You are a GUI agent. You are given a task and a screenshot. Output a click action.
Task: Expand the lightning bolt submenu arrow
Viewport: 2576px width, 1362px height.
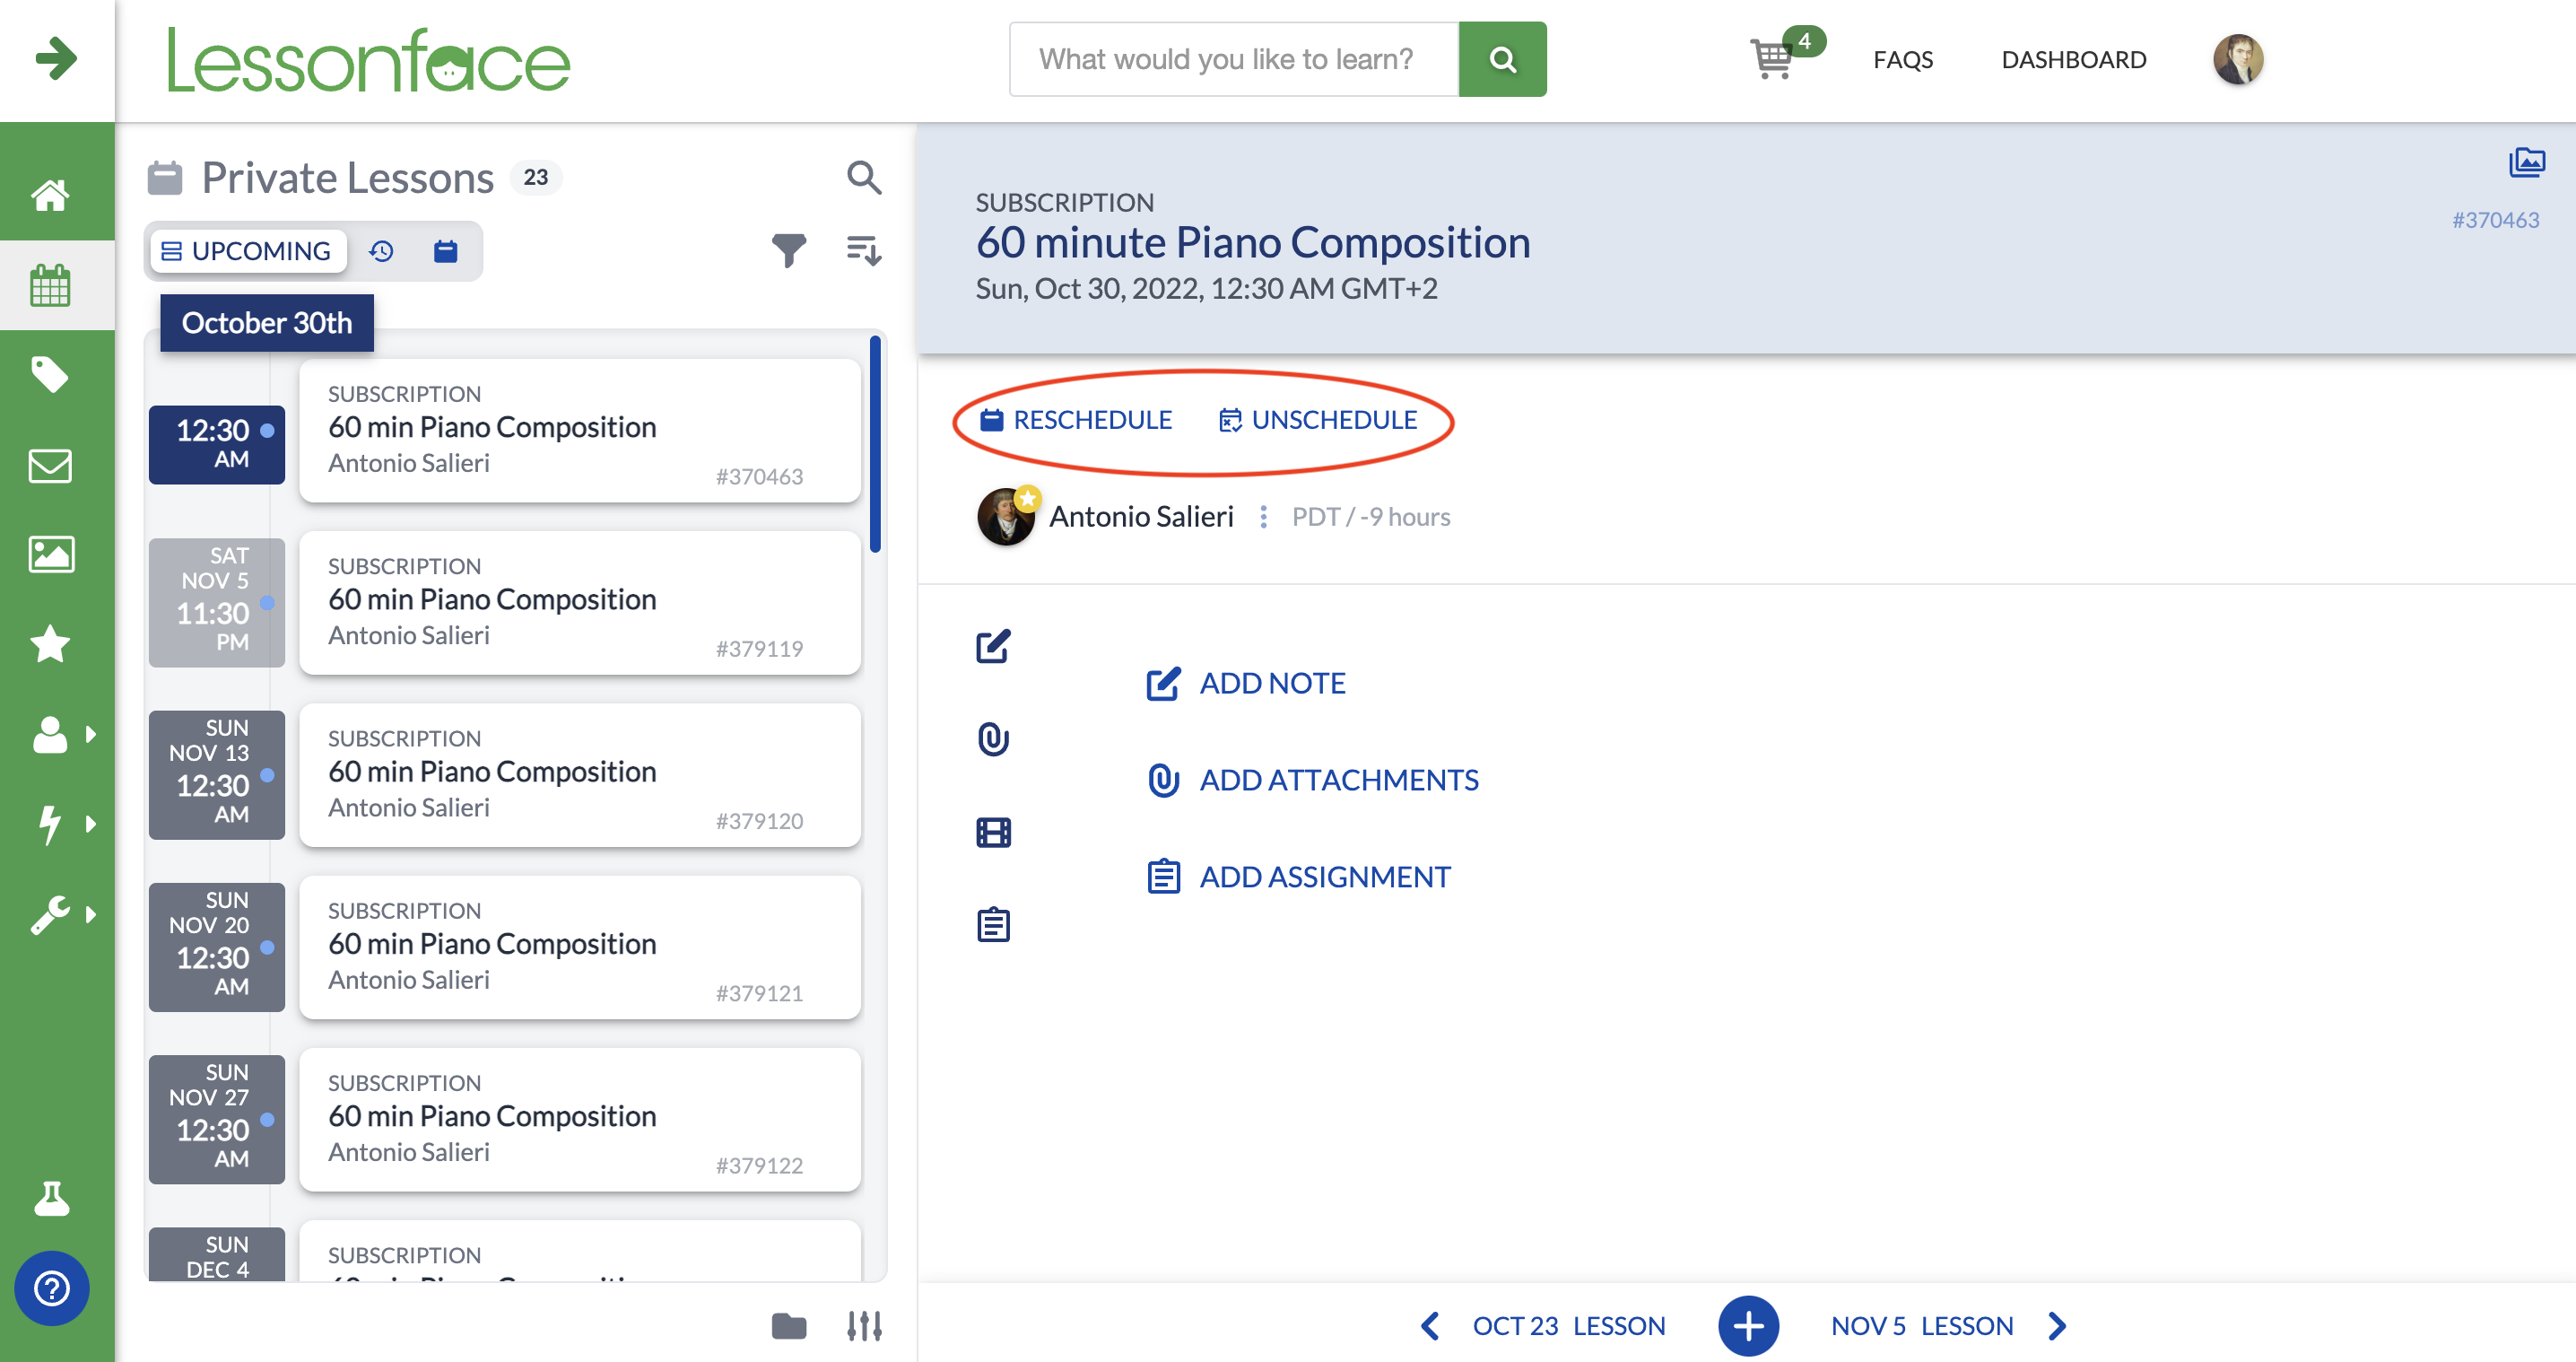[92, 824]
